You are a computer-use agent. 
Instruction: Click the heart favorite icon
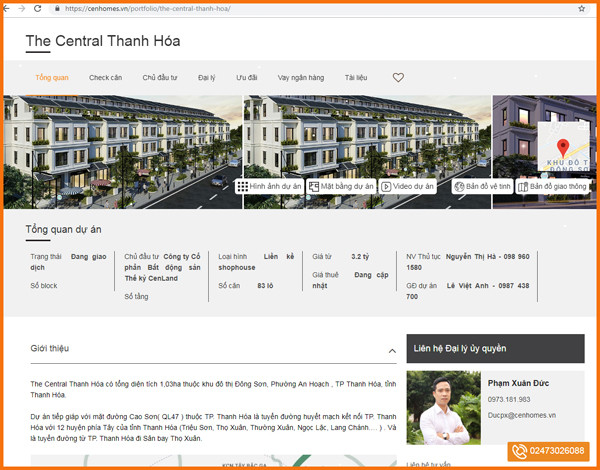point(398,77)
